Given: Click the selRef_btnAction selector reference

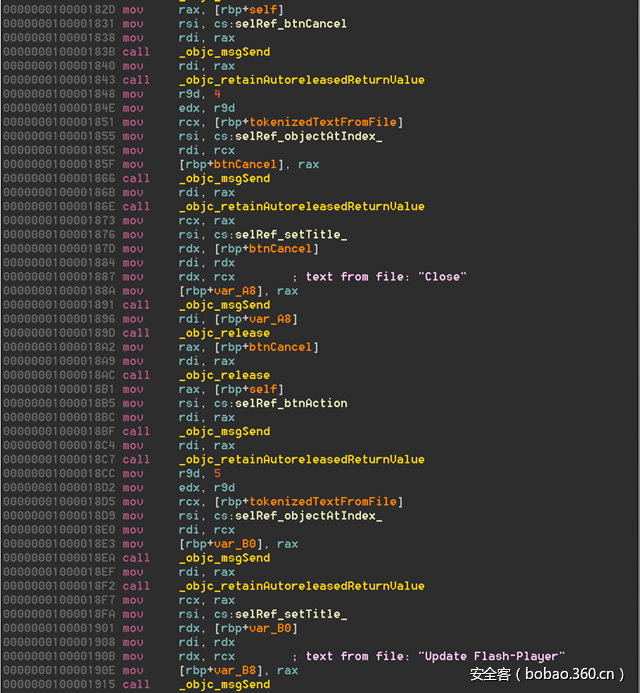Looking at the screenshot, I should coord(291,403).
